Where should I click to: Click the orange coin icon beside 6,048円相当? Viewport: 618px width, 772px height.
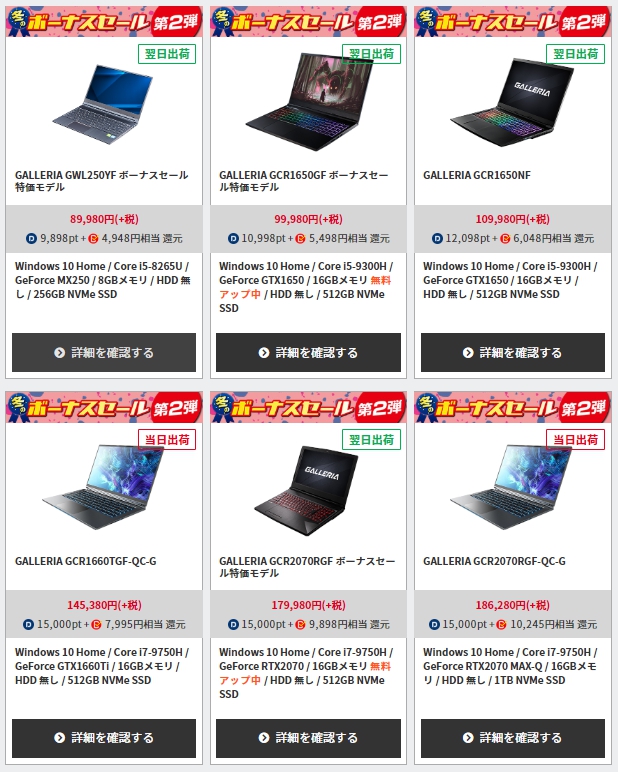point(505,239)
